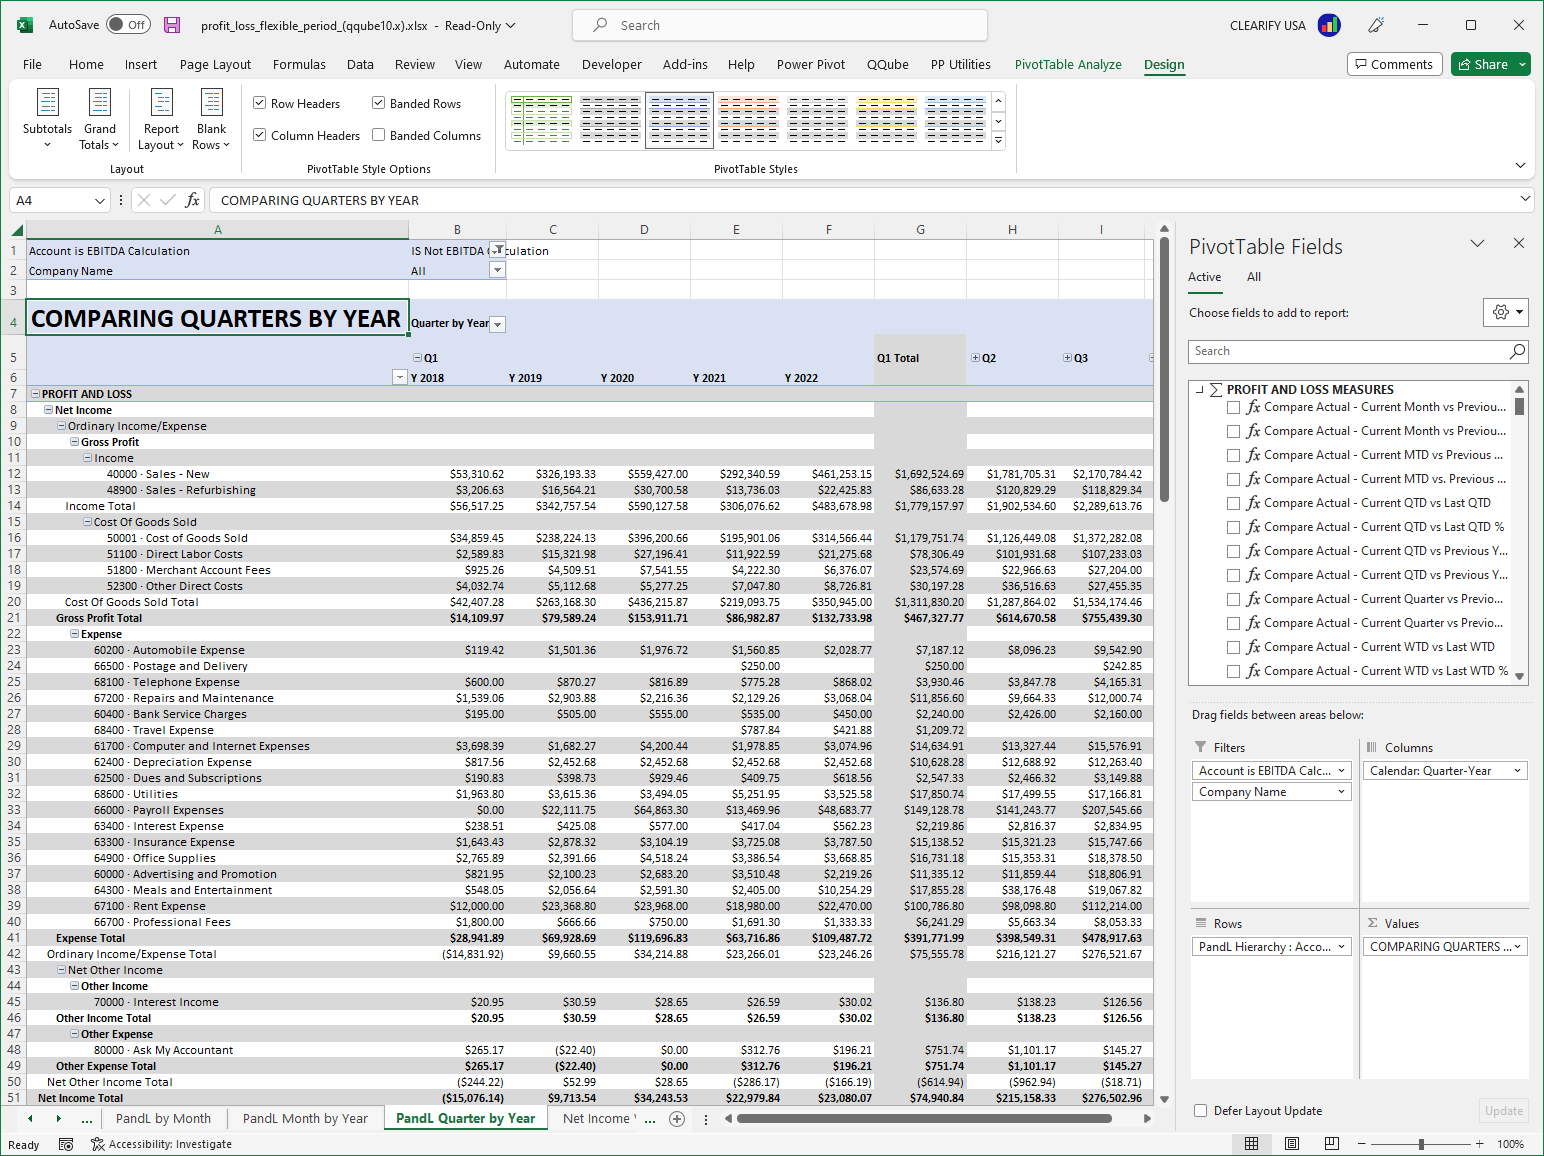
Task: Enable the Banded Columns checkbox
Action: pos(378,135)
